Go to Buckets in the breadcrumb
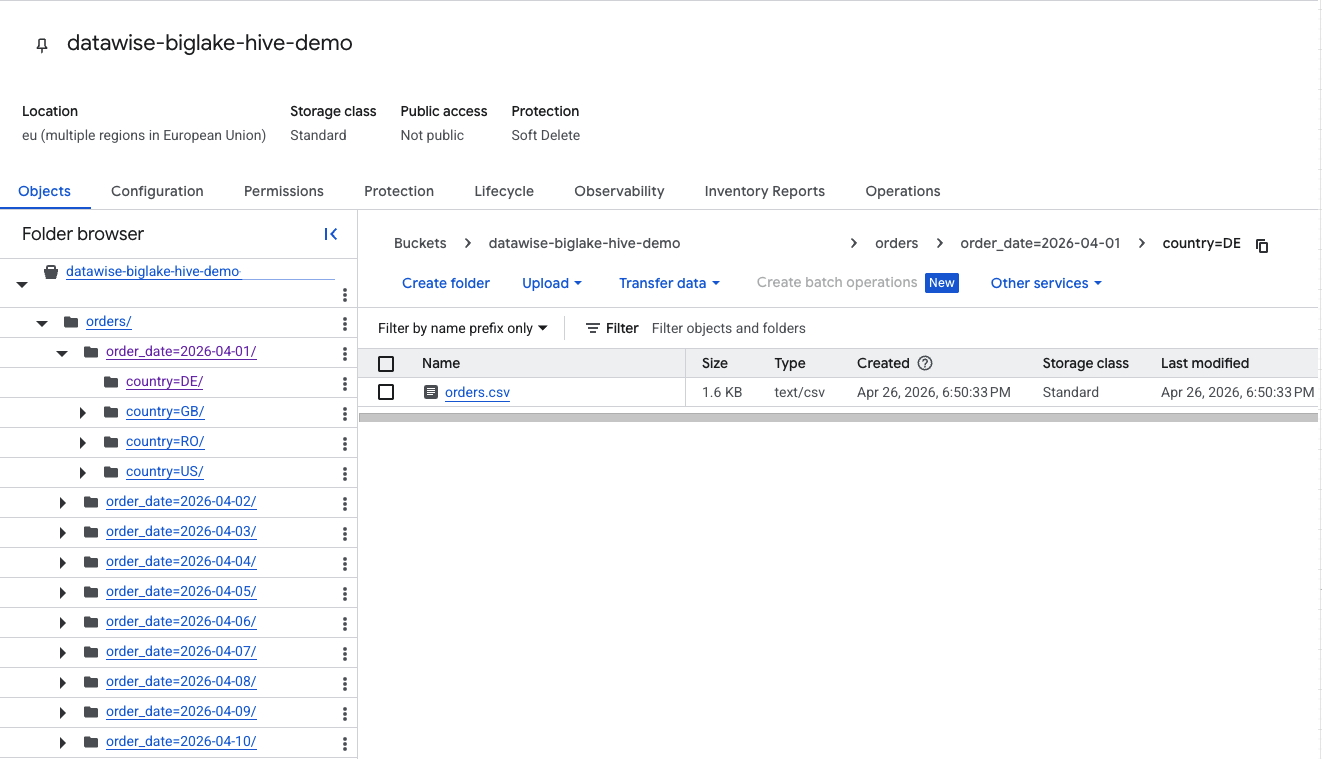The image size is (1322, 759). (420, 243)
